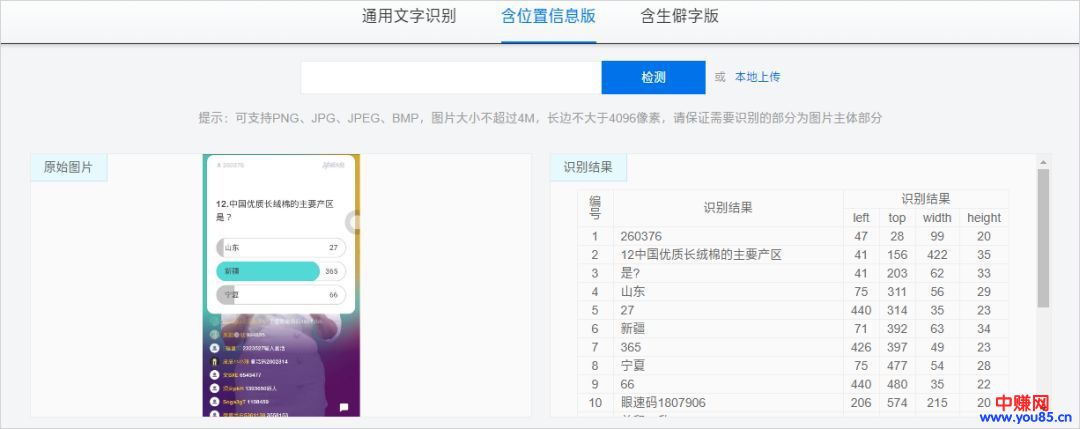Click the 本地上传 link
Image resolution: width=1080 pixels, height=429 pixels.
click(757, 77)
